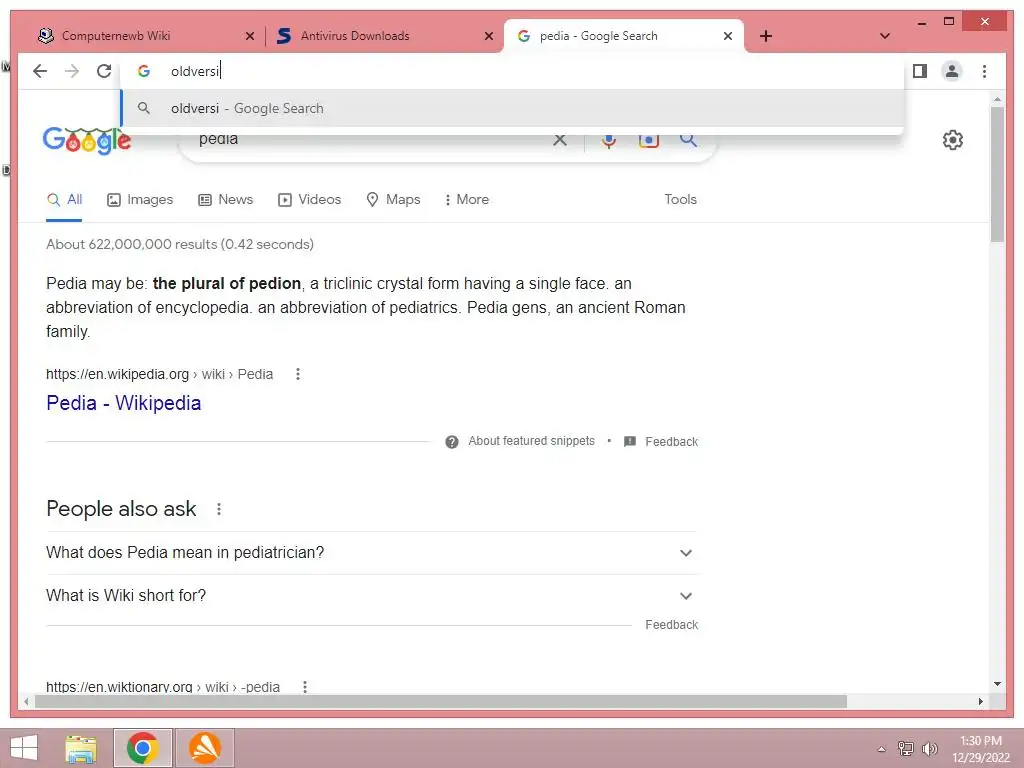Screen dimensions: 1024x768
Task: Close the pedia - Google Search tab
Action: point(728,36)
